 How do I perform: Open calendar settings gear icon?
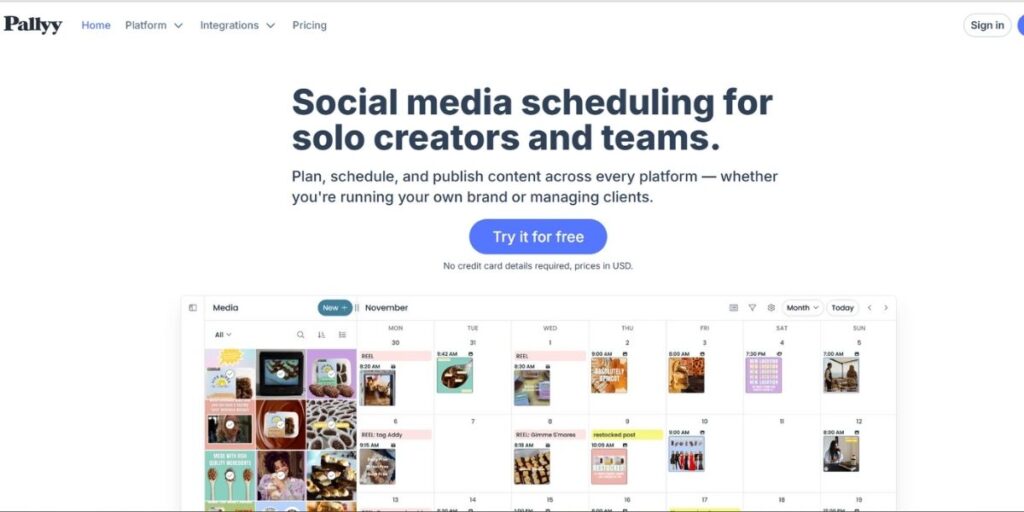click(771, 308)
